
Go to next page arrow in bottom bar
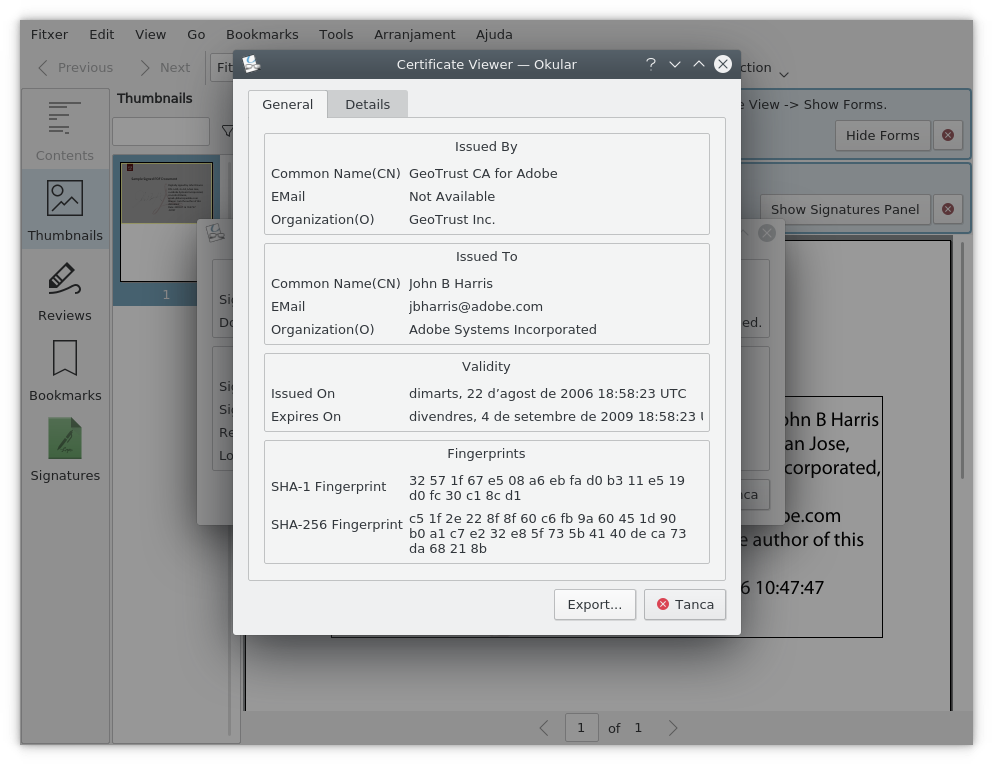click(x=673, y=728)
